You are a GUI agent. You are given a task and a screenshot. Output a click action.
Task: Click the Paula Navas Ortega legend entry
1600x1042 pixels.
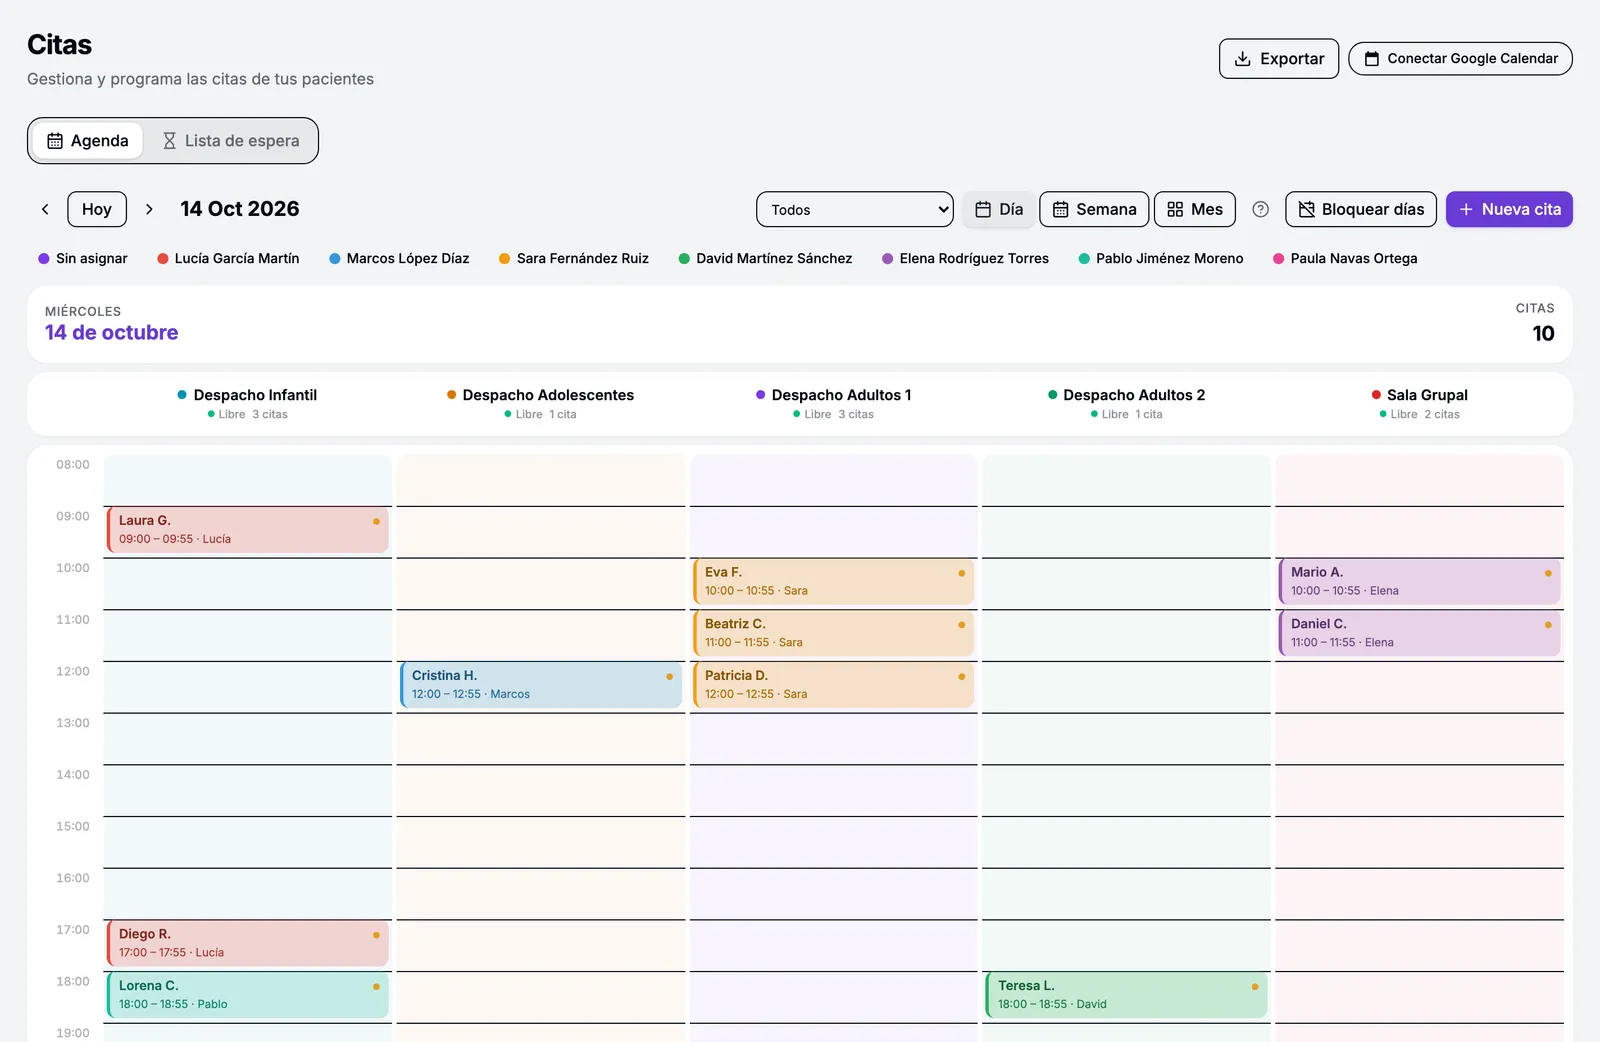pyautogui.click(x=1344, y=258)
